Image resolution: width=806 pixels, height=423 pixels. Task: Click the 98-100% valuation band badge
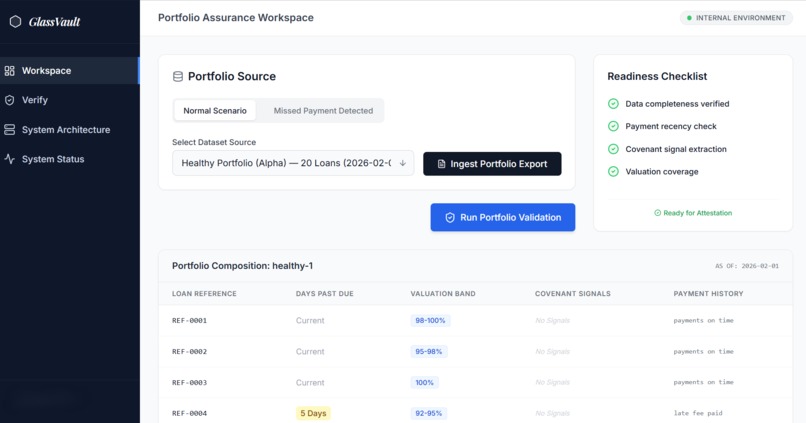coord(430,321)
